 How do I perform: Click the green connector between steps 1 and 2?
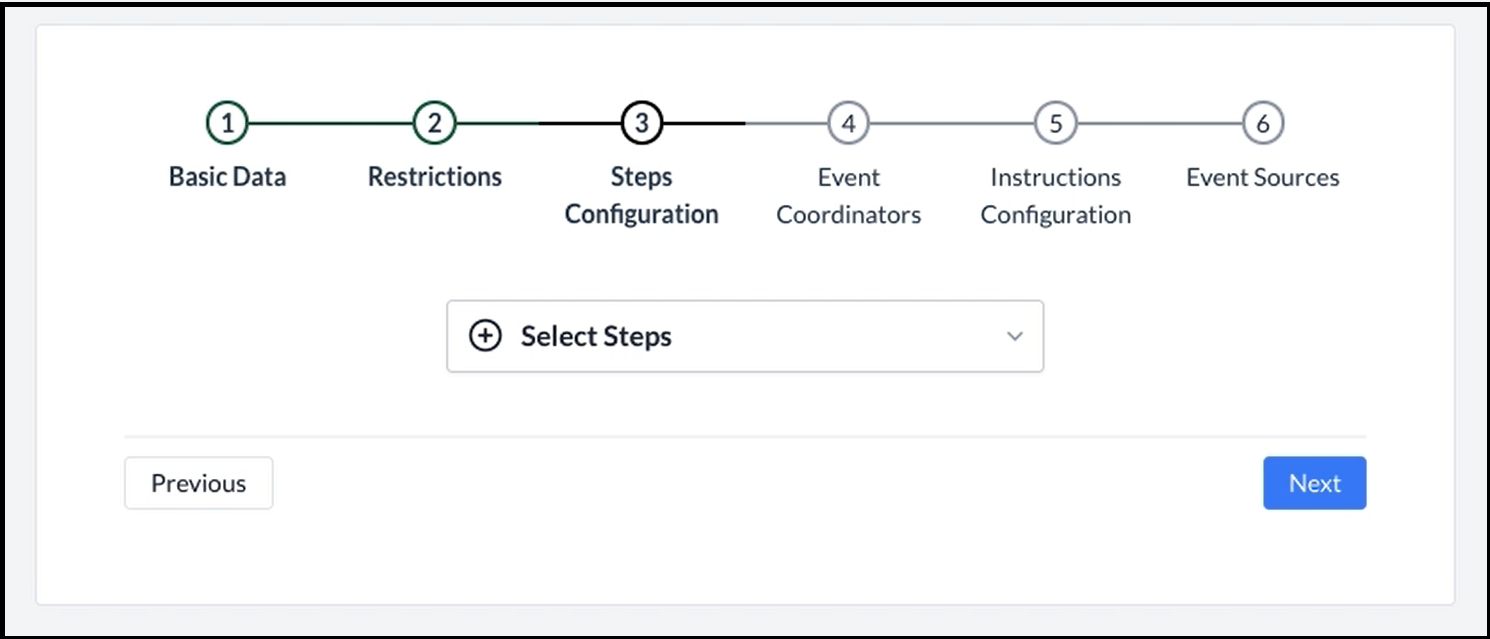(330, 123)
